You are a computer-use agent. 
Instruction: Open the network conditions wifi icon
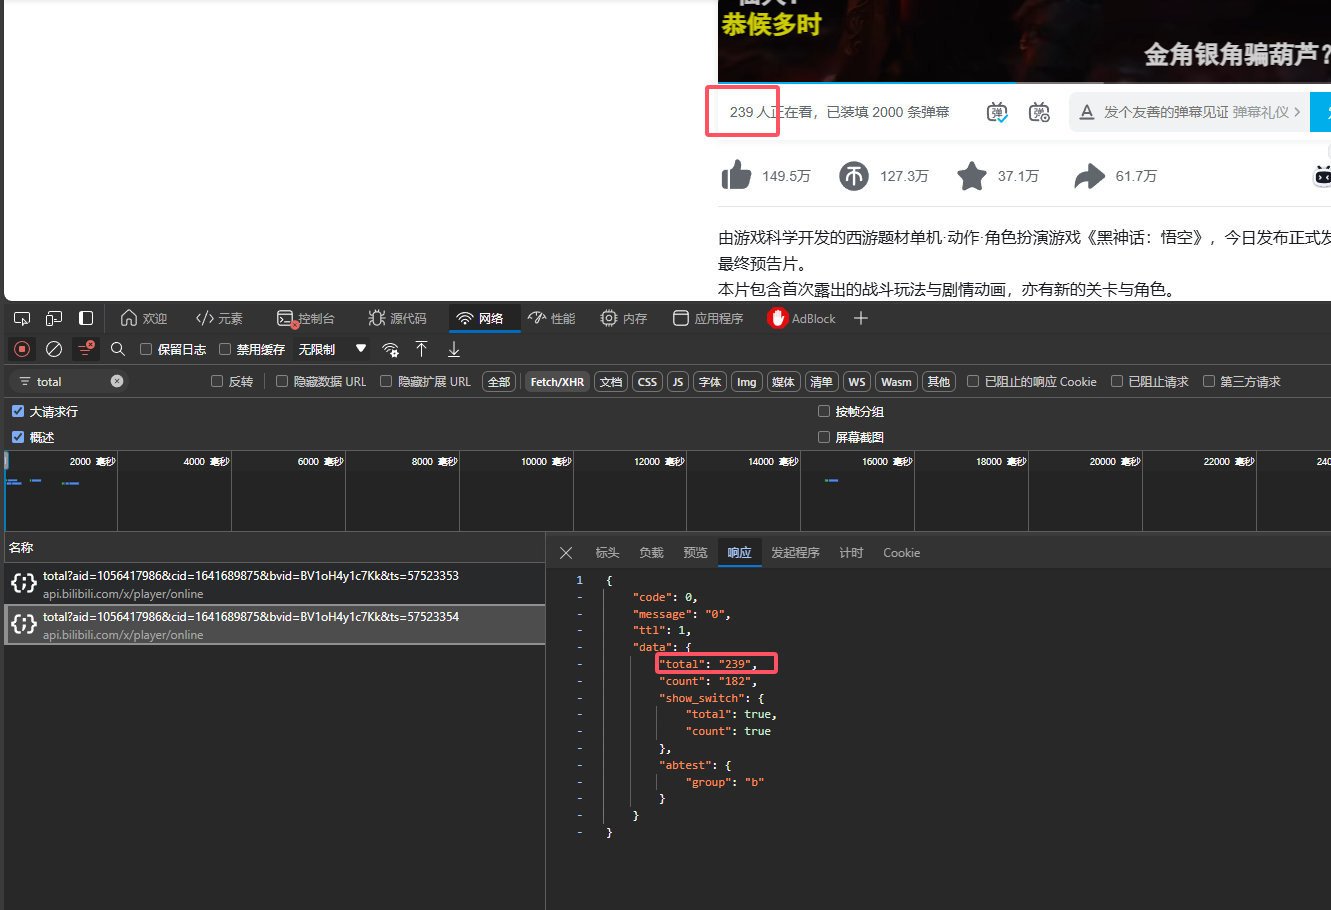pyautogui.click(x=390, y=349)
